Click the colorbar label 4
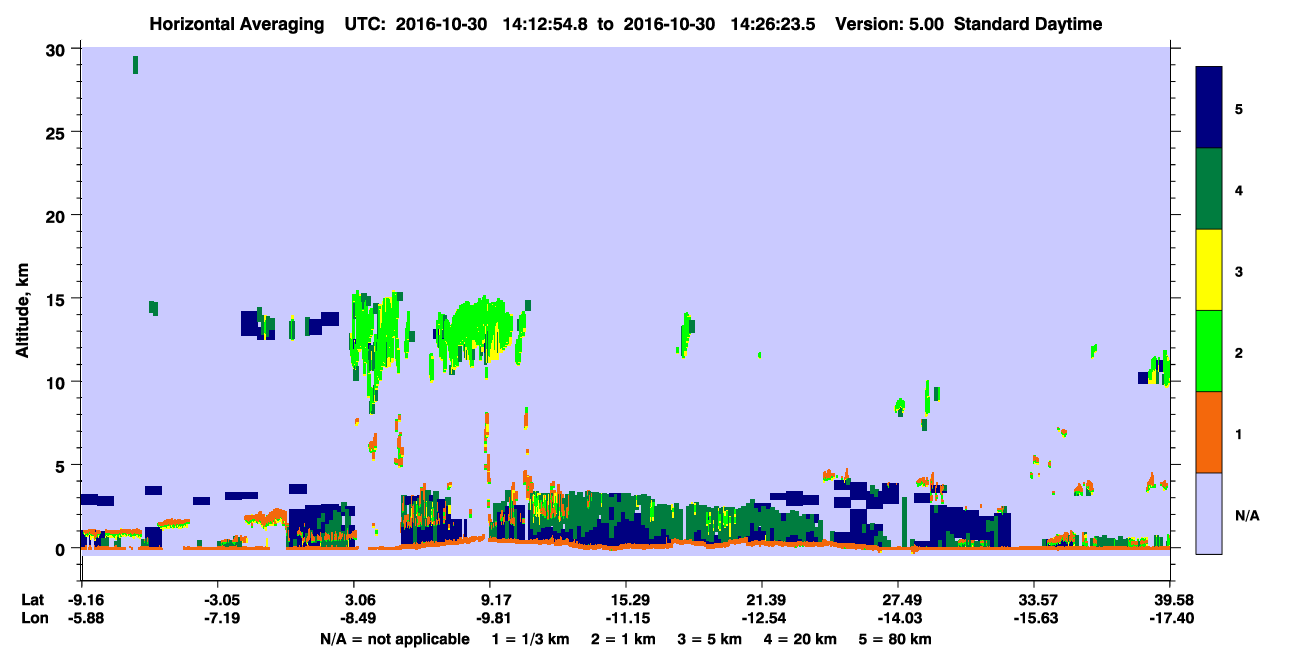This screenshot has height=667, width=1300. pyautogui.click(x=1238, y=190)
